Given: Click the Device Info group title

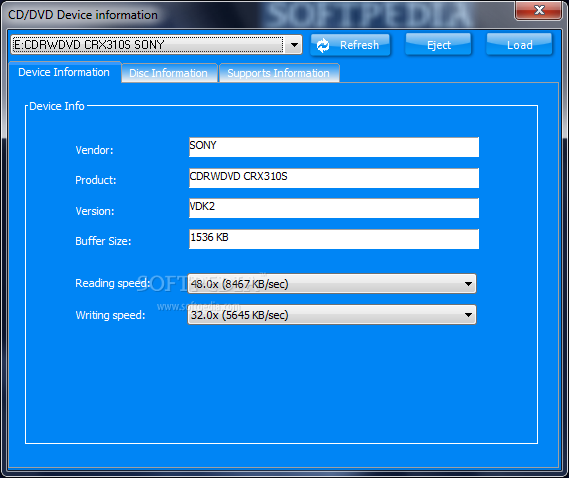Looking at the screenshot, I should pos(57,106).
